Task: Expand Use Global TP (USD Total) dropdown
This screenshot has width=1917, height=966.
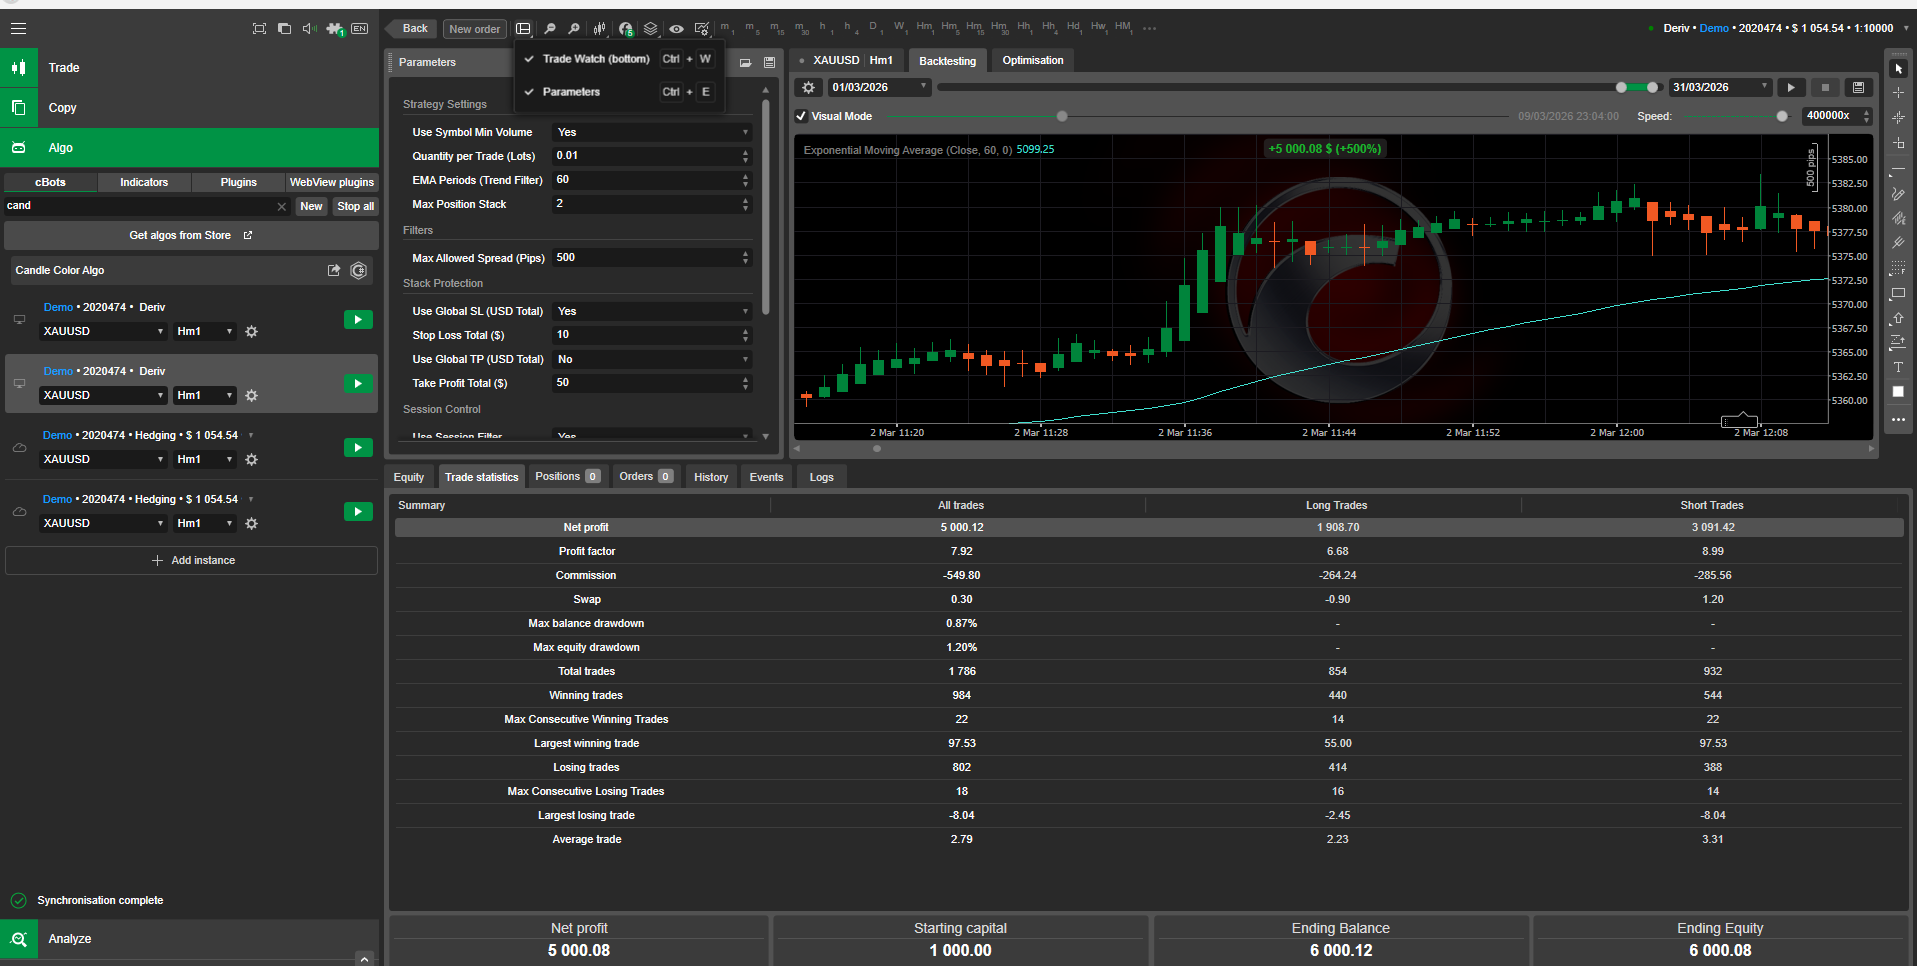Action: click(x=652, y=359)
